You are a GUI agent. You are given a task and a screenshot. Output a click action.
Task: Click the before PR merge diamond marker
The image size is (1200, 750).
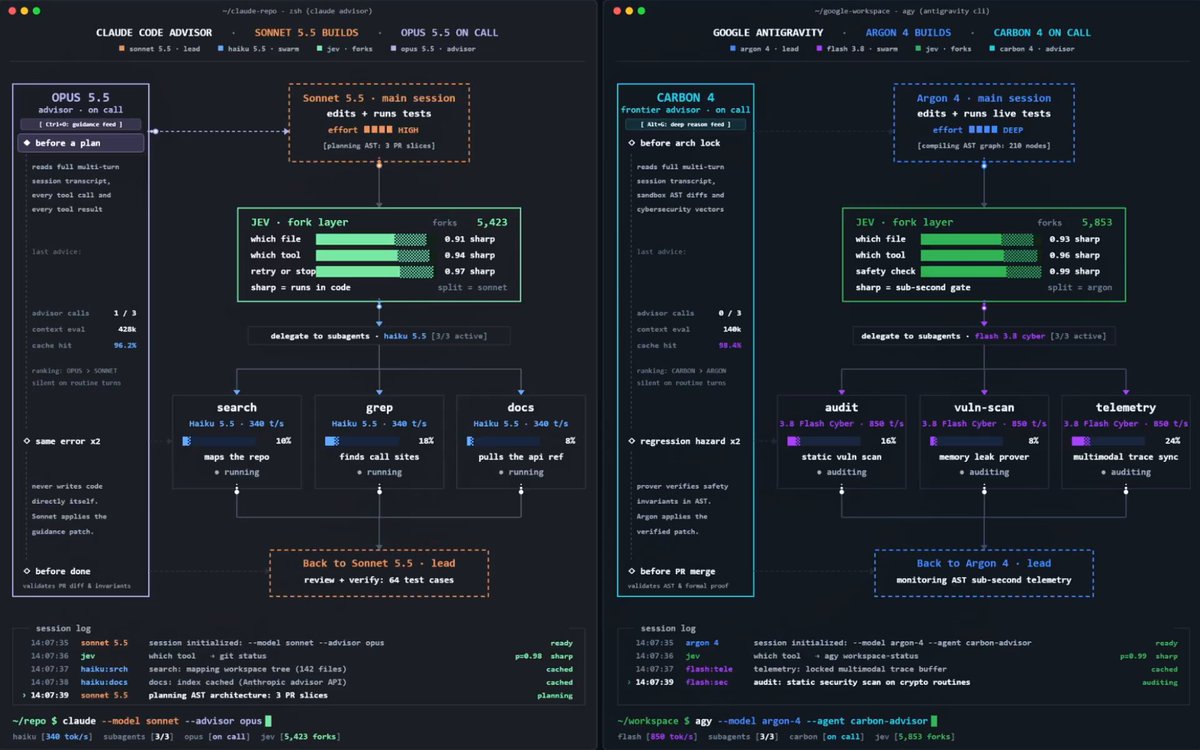pyautogui.click(x=631, y=571)
